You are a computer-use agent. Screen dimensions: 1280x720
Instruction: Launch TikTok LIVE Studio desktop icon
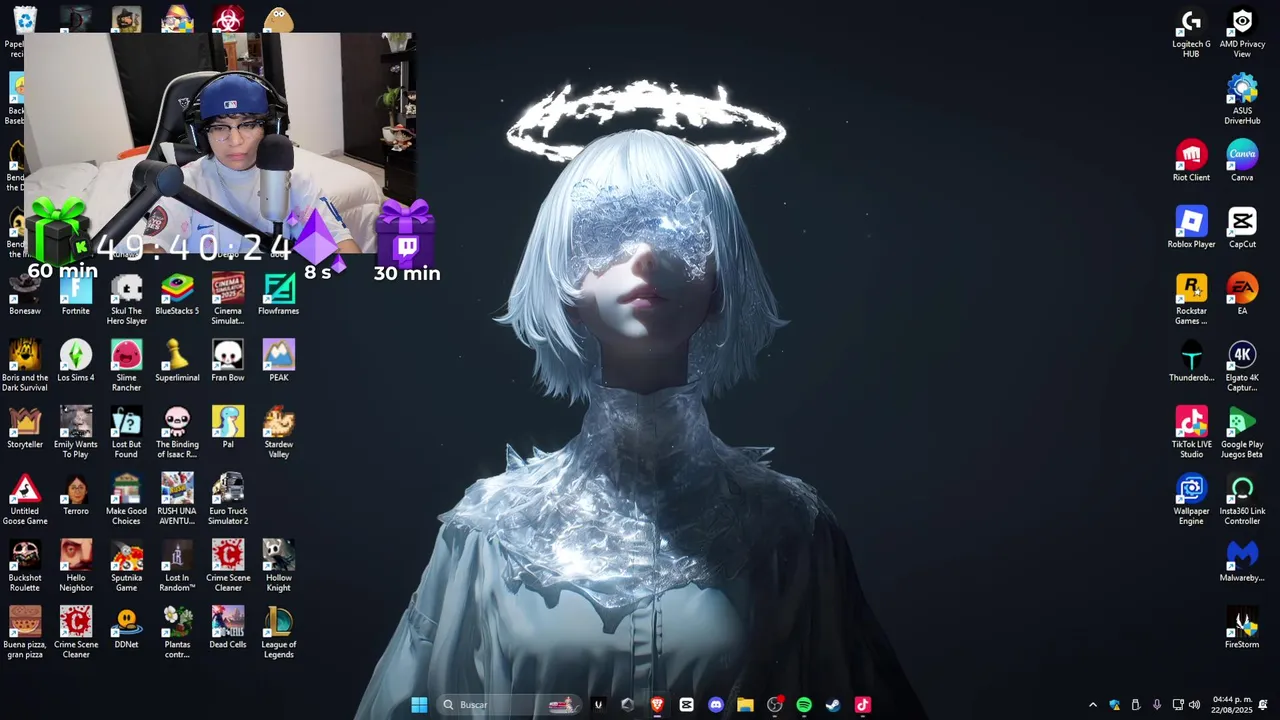click(x=1191, y=433)
